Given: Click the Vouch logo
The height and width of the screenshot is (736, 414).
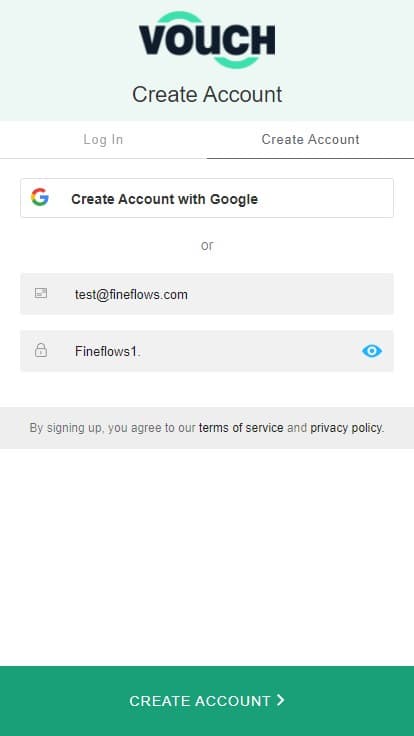Looking at the screenshot, I should point(207,40).
